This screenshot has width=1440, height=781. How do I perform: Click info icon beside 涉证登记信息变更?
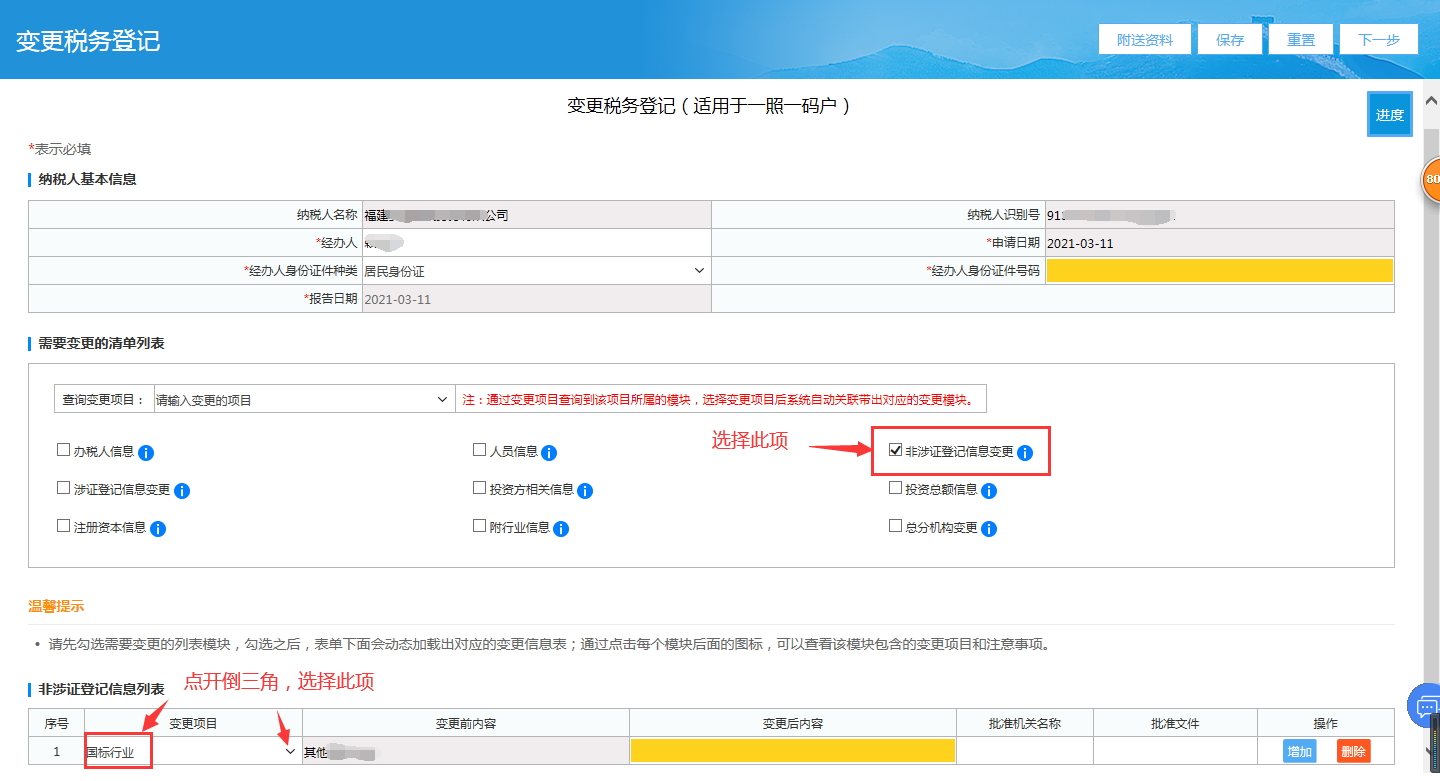pyautogui.click(x=182, y=491)
